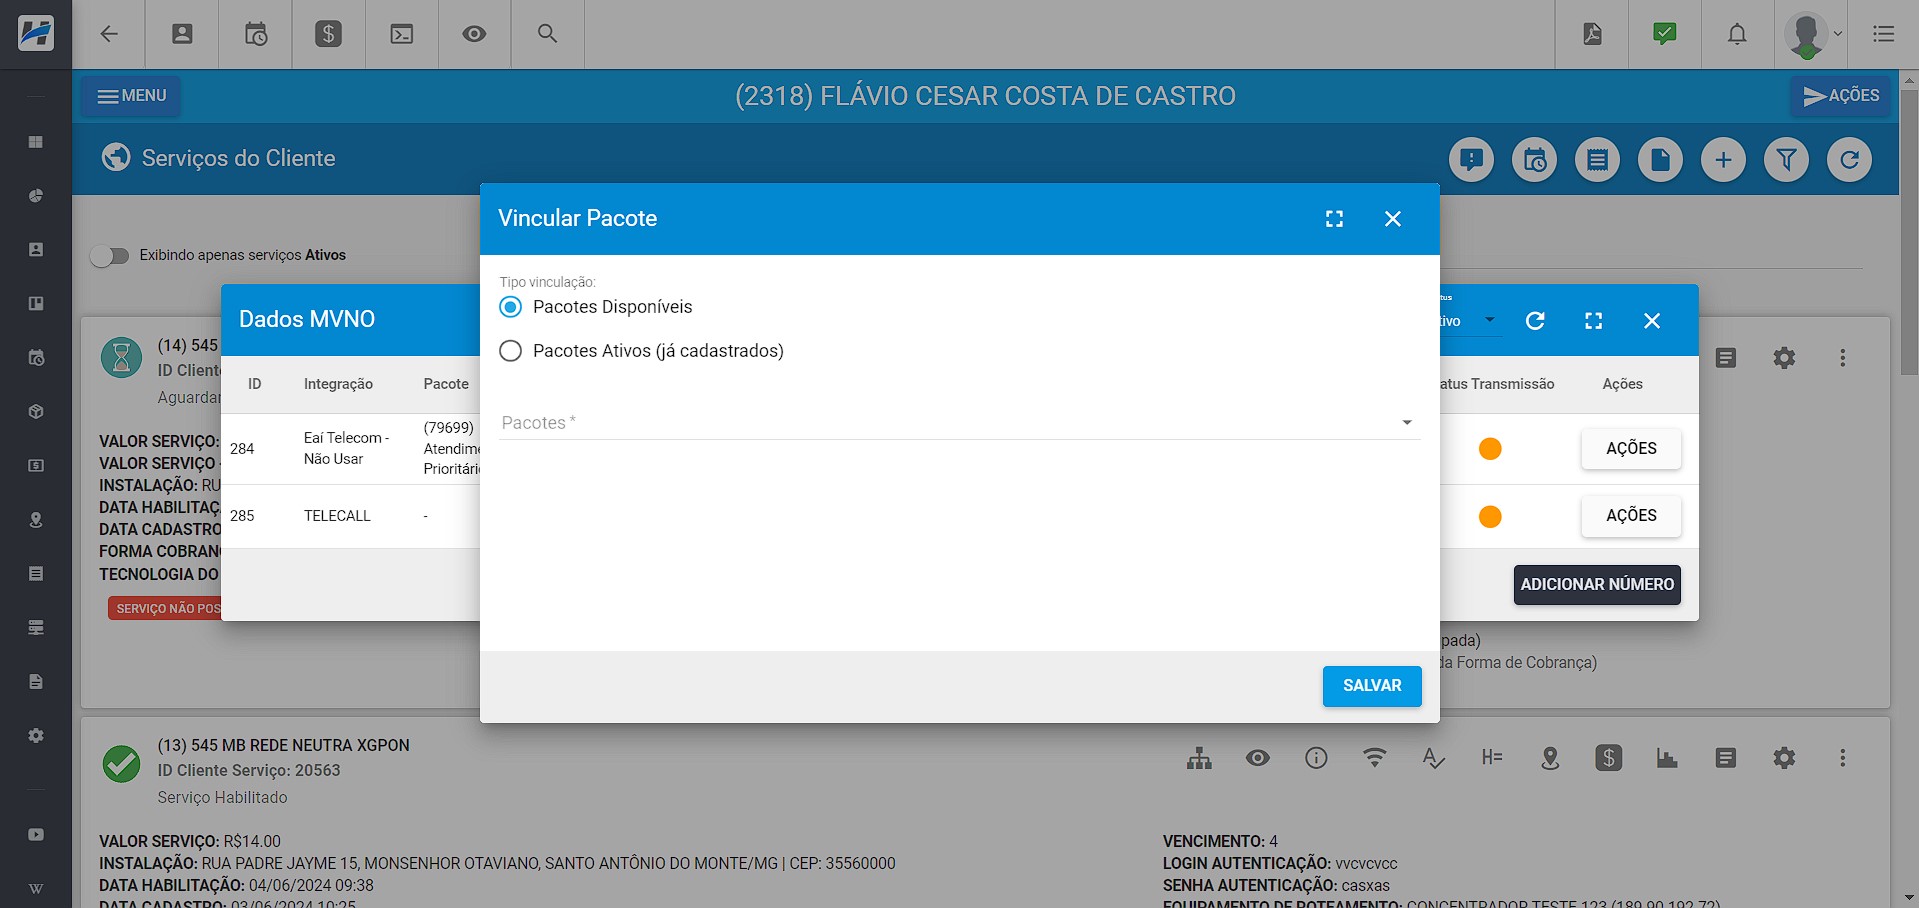The image size is (1919, 908).
Task: Open the pie chart sidebar icon
Action: 36,196
